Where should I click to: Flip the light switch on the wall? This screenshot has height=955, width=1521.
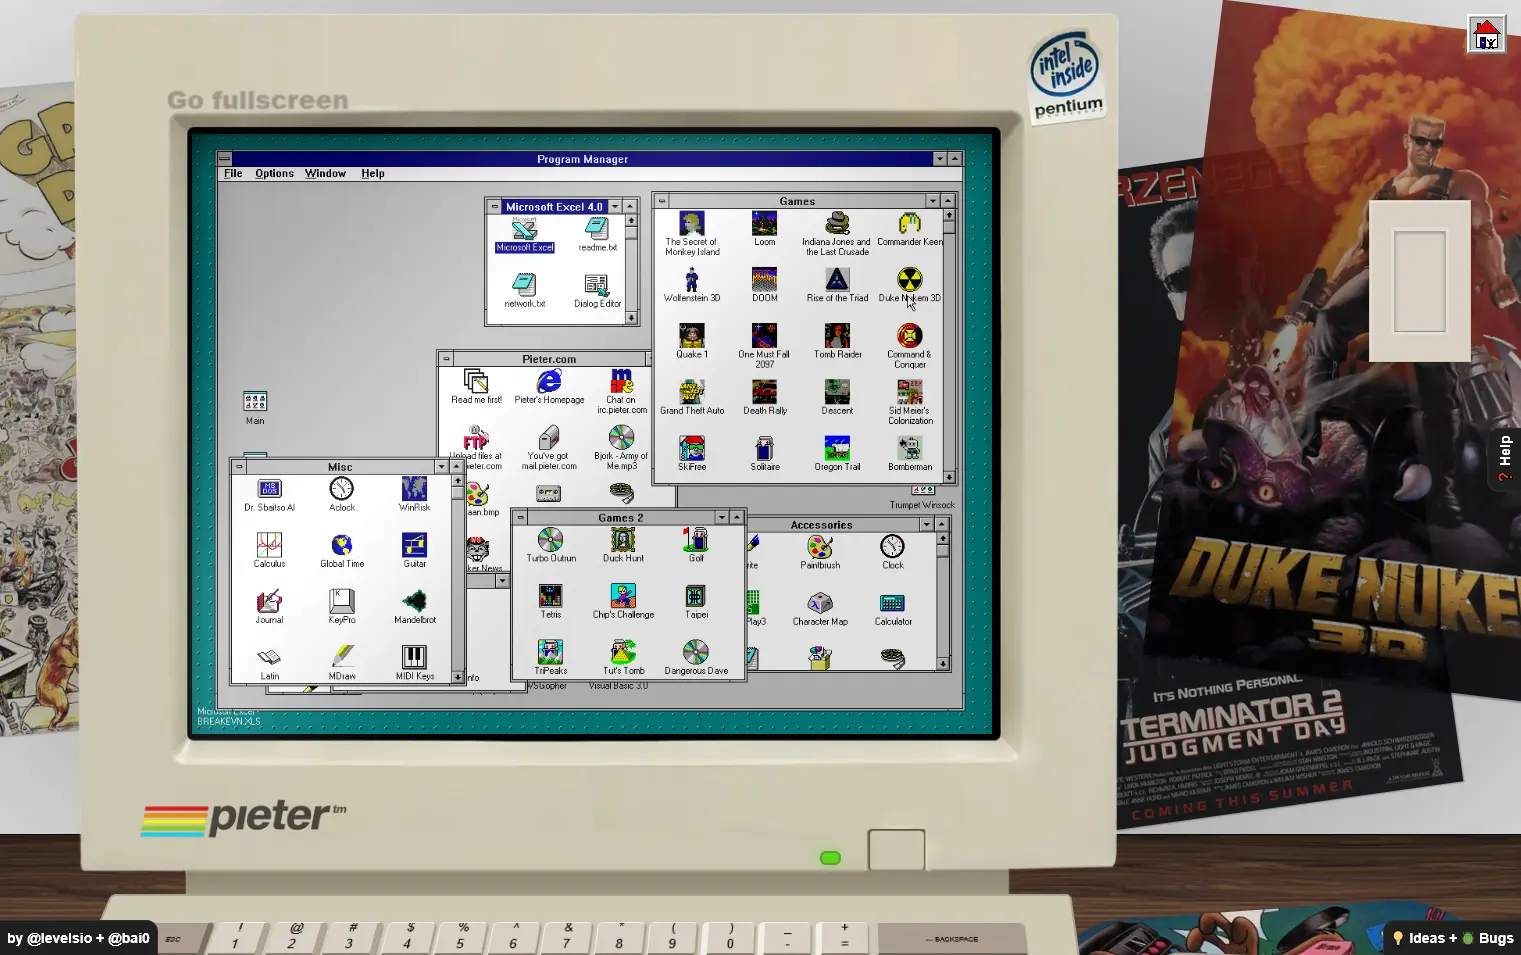pyautogui.click(x=1420, y=281)
